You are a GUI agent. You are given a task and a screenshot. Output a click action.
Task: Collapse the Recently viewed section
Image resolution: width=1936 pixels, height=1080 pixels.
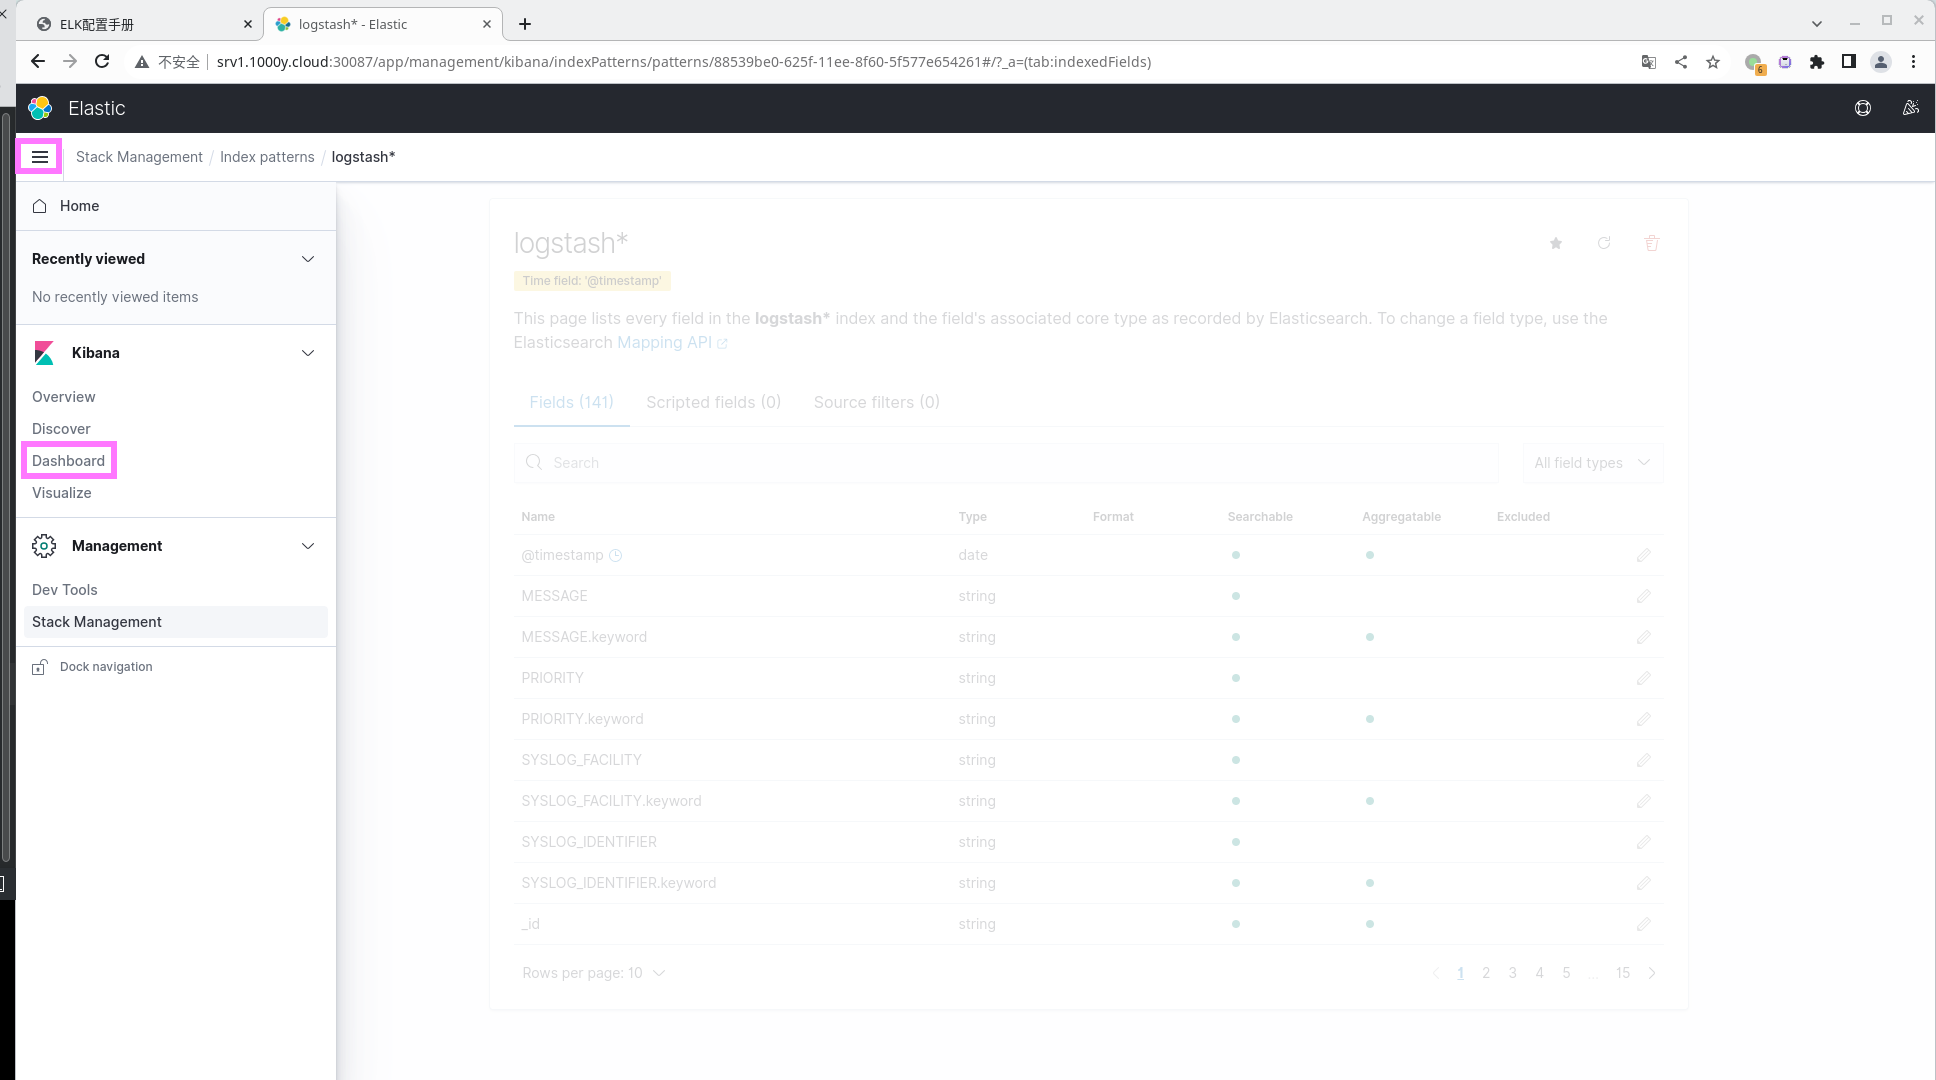(308, 259)
